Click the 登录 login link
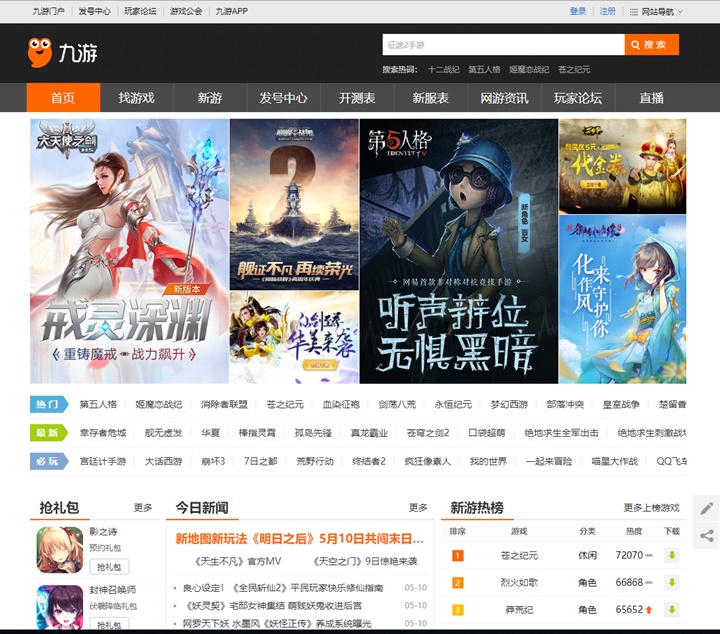Viewport: 720px width, 634px height. click(x=578, y=11)
